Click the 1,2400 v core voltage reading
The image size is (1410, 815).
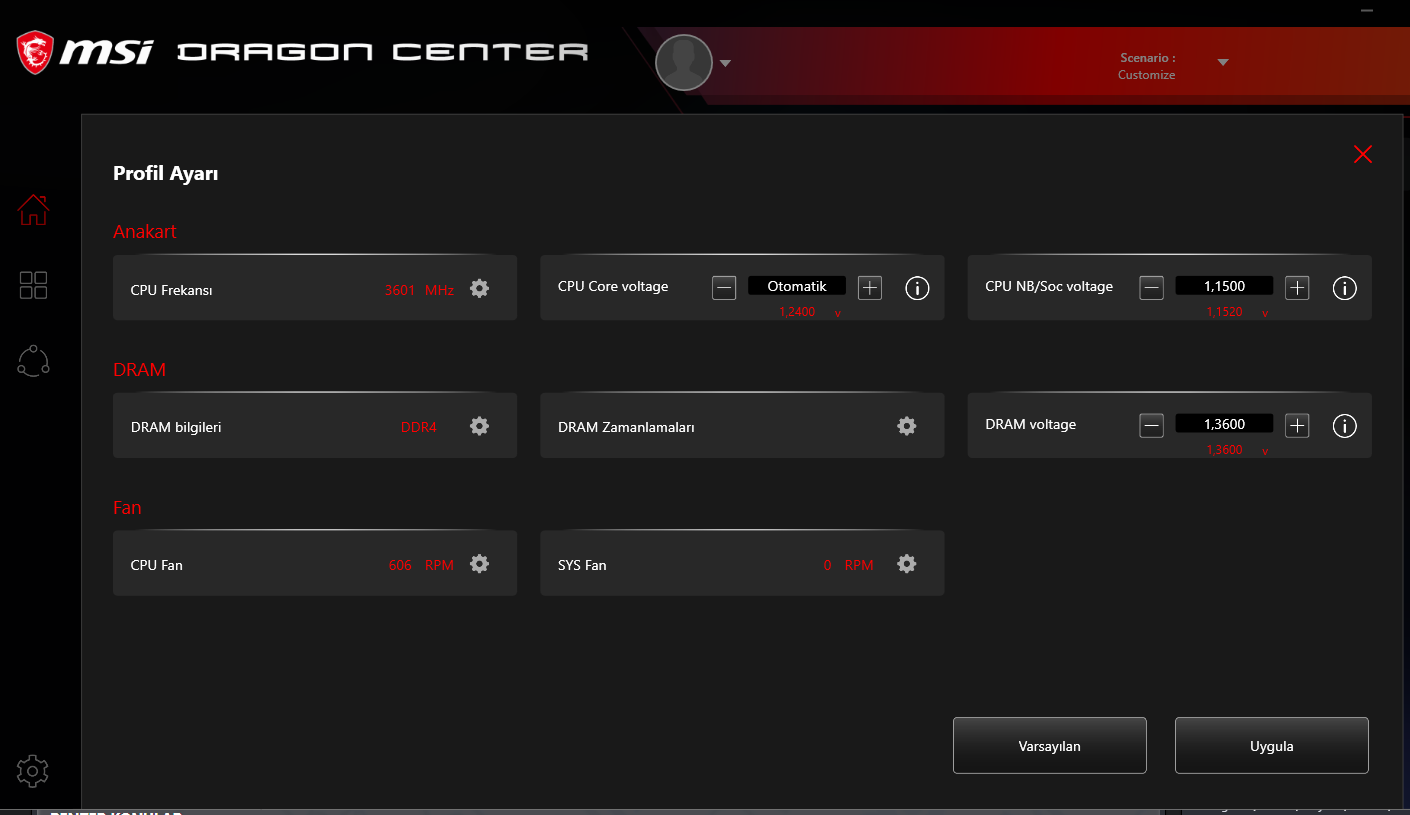(x=810, y=312)
